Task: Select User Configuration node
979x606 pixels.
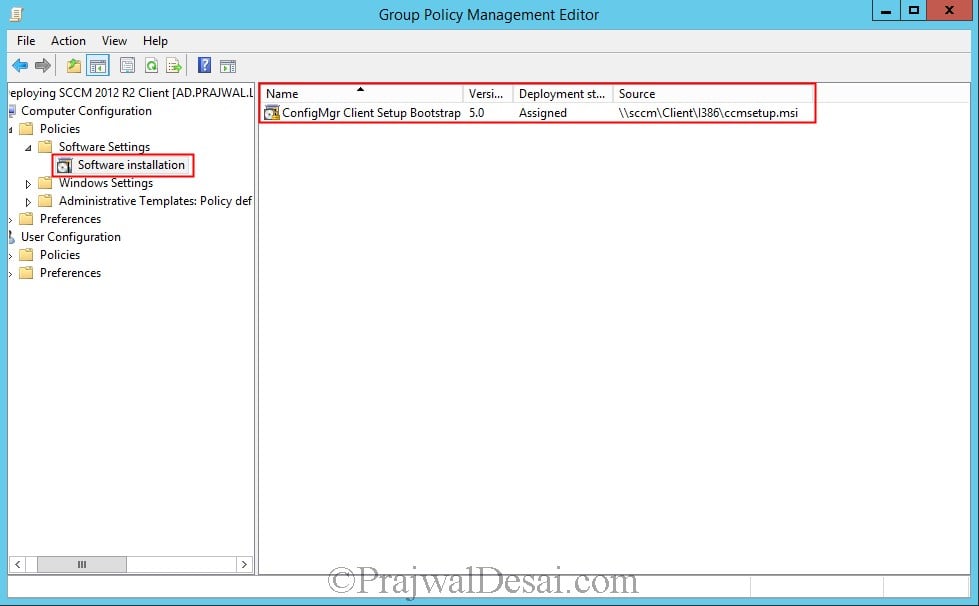Action: [x=71, y=237]
